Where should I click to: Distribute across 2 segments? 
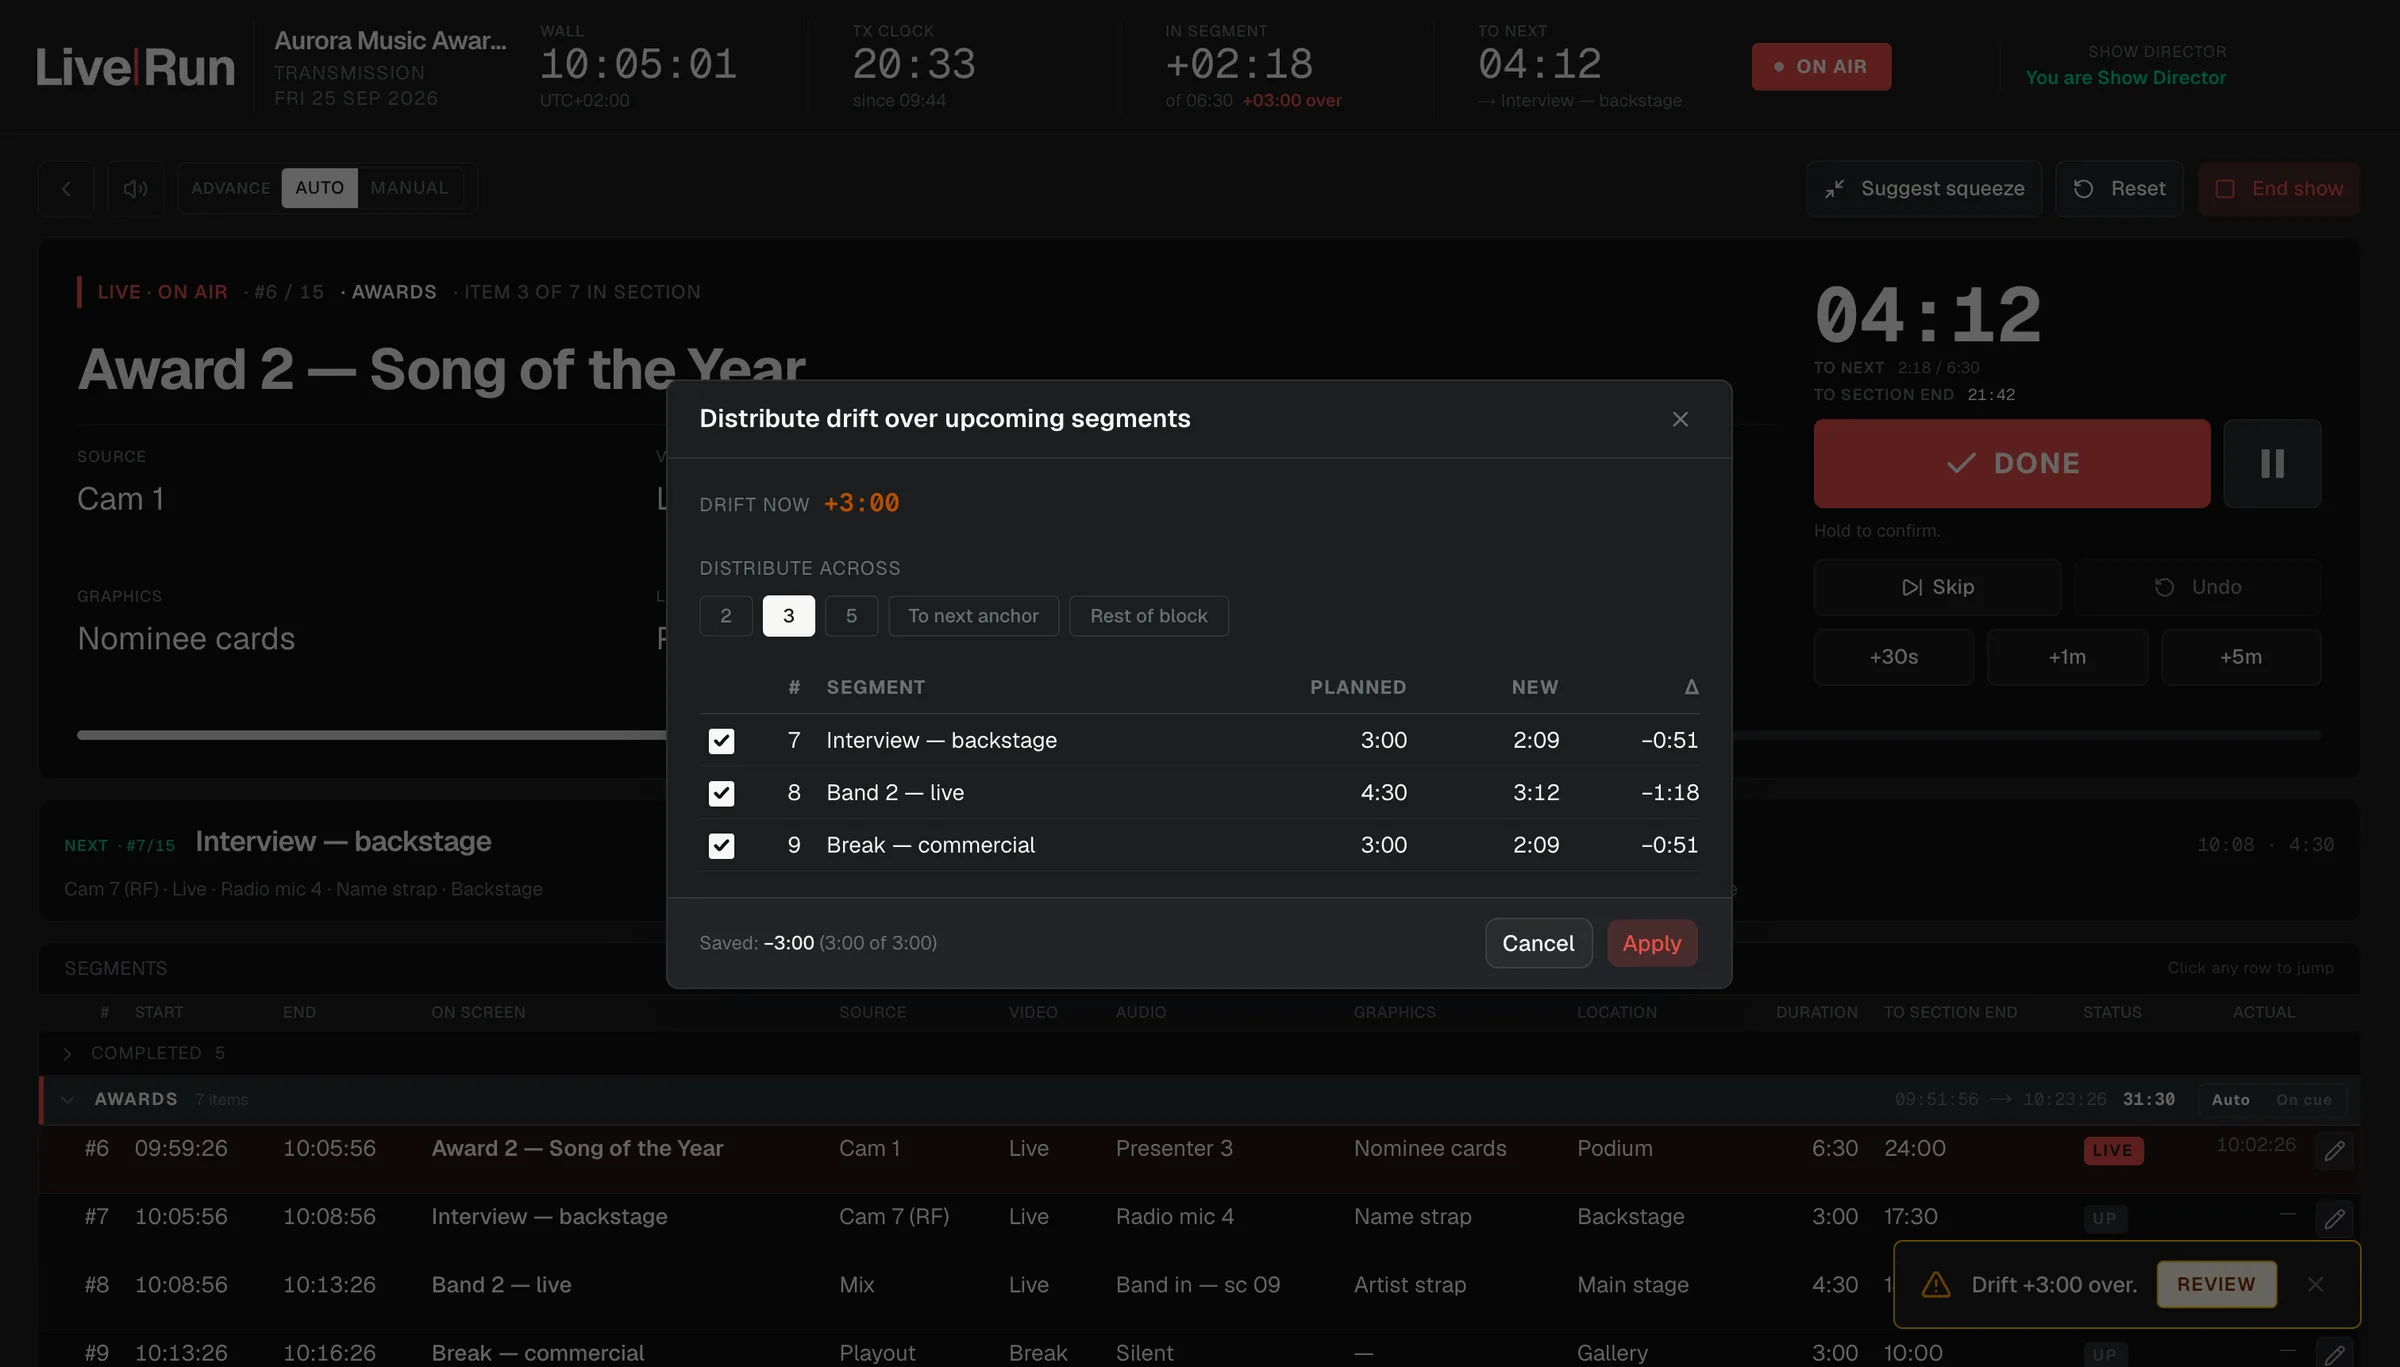[x=726, y=616]
